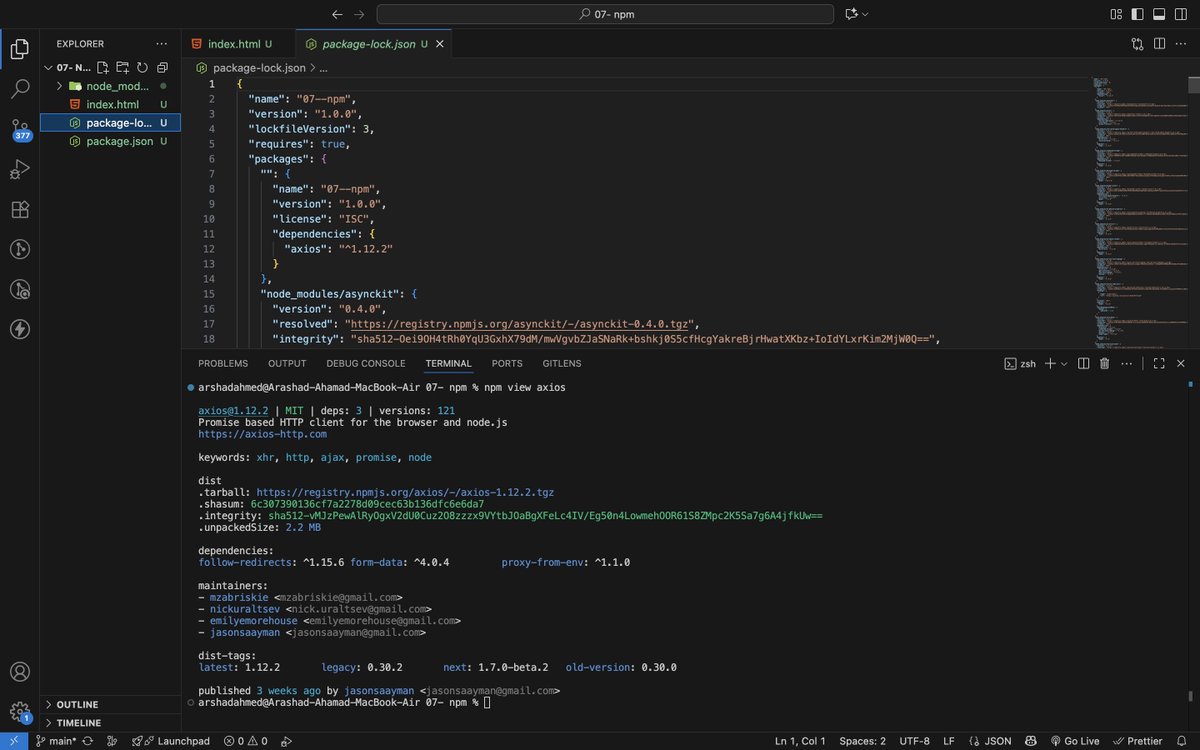The width and height of the screenshot is (1200, 750).
Task: Maximize the terminal panel size
Action: coord(1160,364)
